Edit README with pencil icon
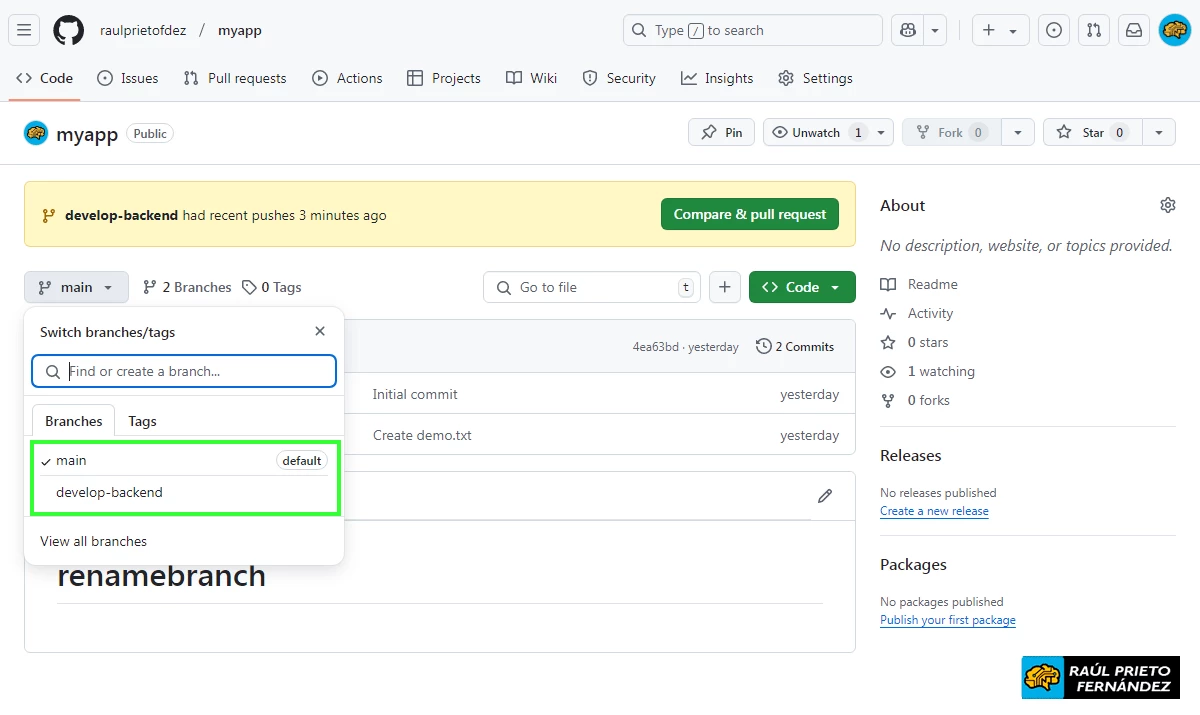 [825, 496]
